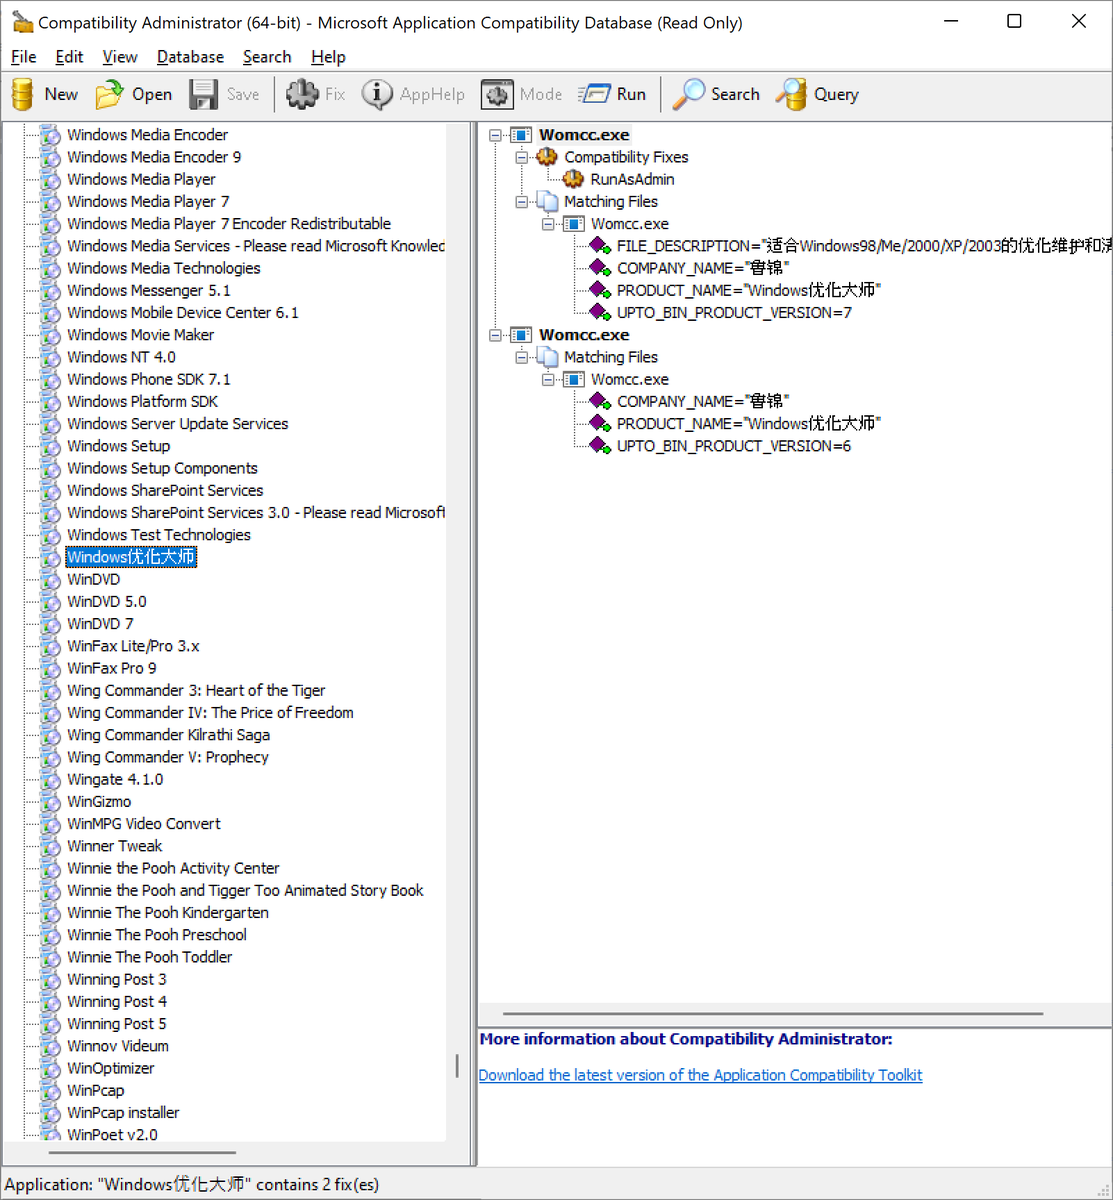This screenshot has height=1200, width=1113.
Task: Click the Compatibility Administrator title bar icon
Action: [x=22, y=22]
